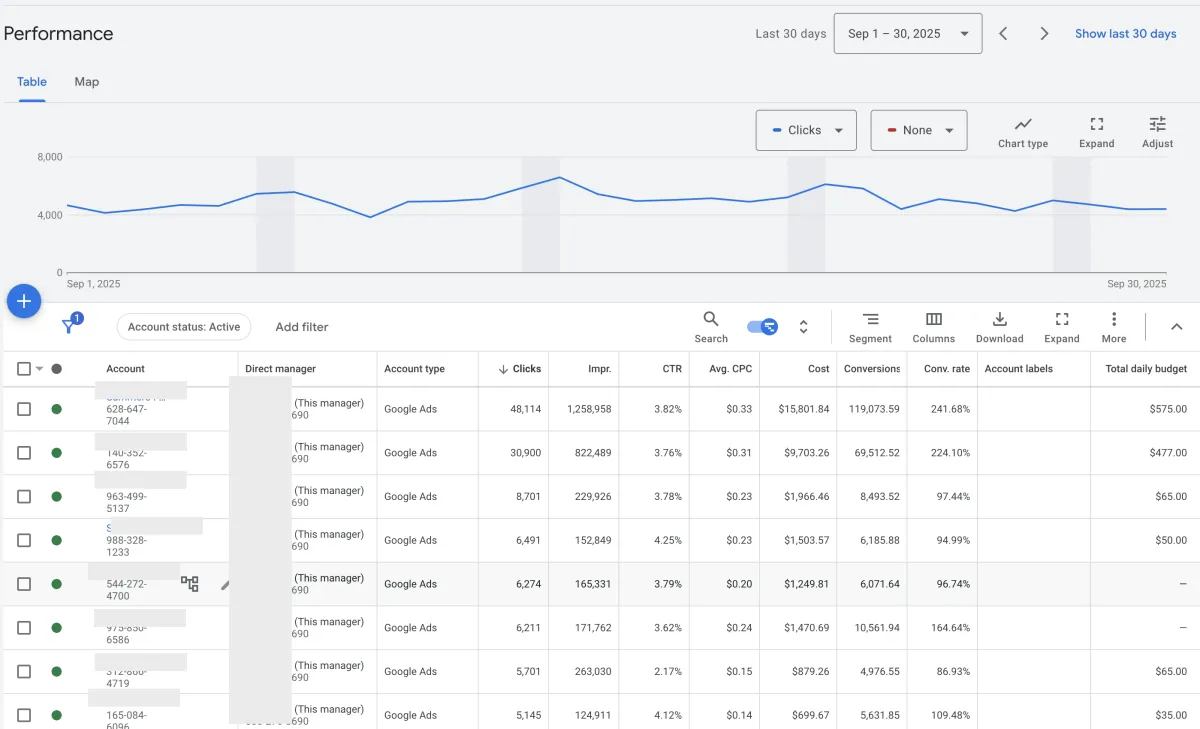This screenshot has height=729, width=1200.
Task: Click the table Search icon
Action: pos(711,326)
